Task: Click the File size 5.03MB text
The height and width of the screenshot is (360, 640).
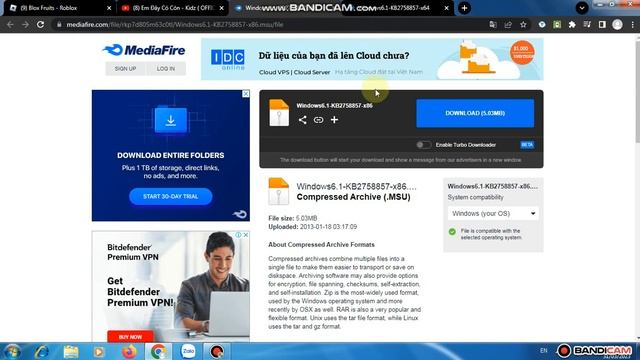Action: [x=293, y=218]
